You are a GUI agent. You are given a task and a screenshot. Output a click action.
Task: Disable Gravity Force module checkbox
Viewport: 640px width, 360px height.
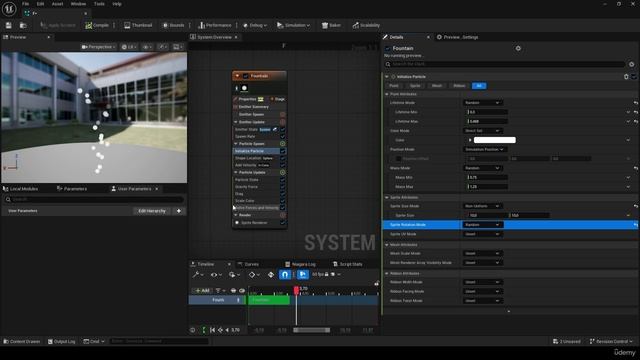coord(282,187)
